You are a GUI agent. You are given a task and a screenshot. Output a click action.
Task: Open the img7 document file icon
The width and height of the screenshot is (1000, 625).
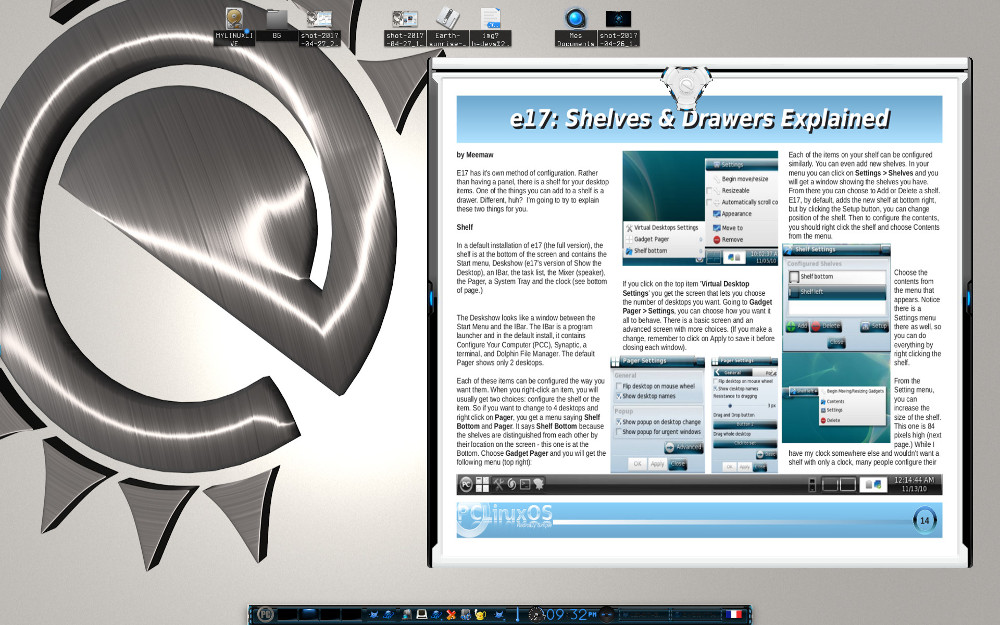[x=490, y=27]
